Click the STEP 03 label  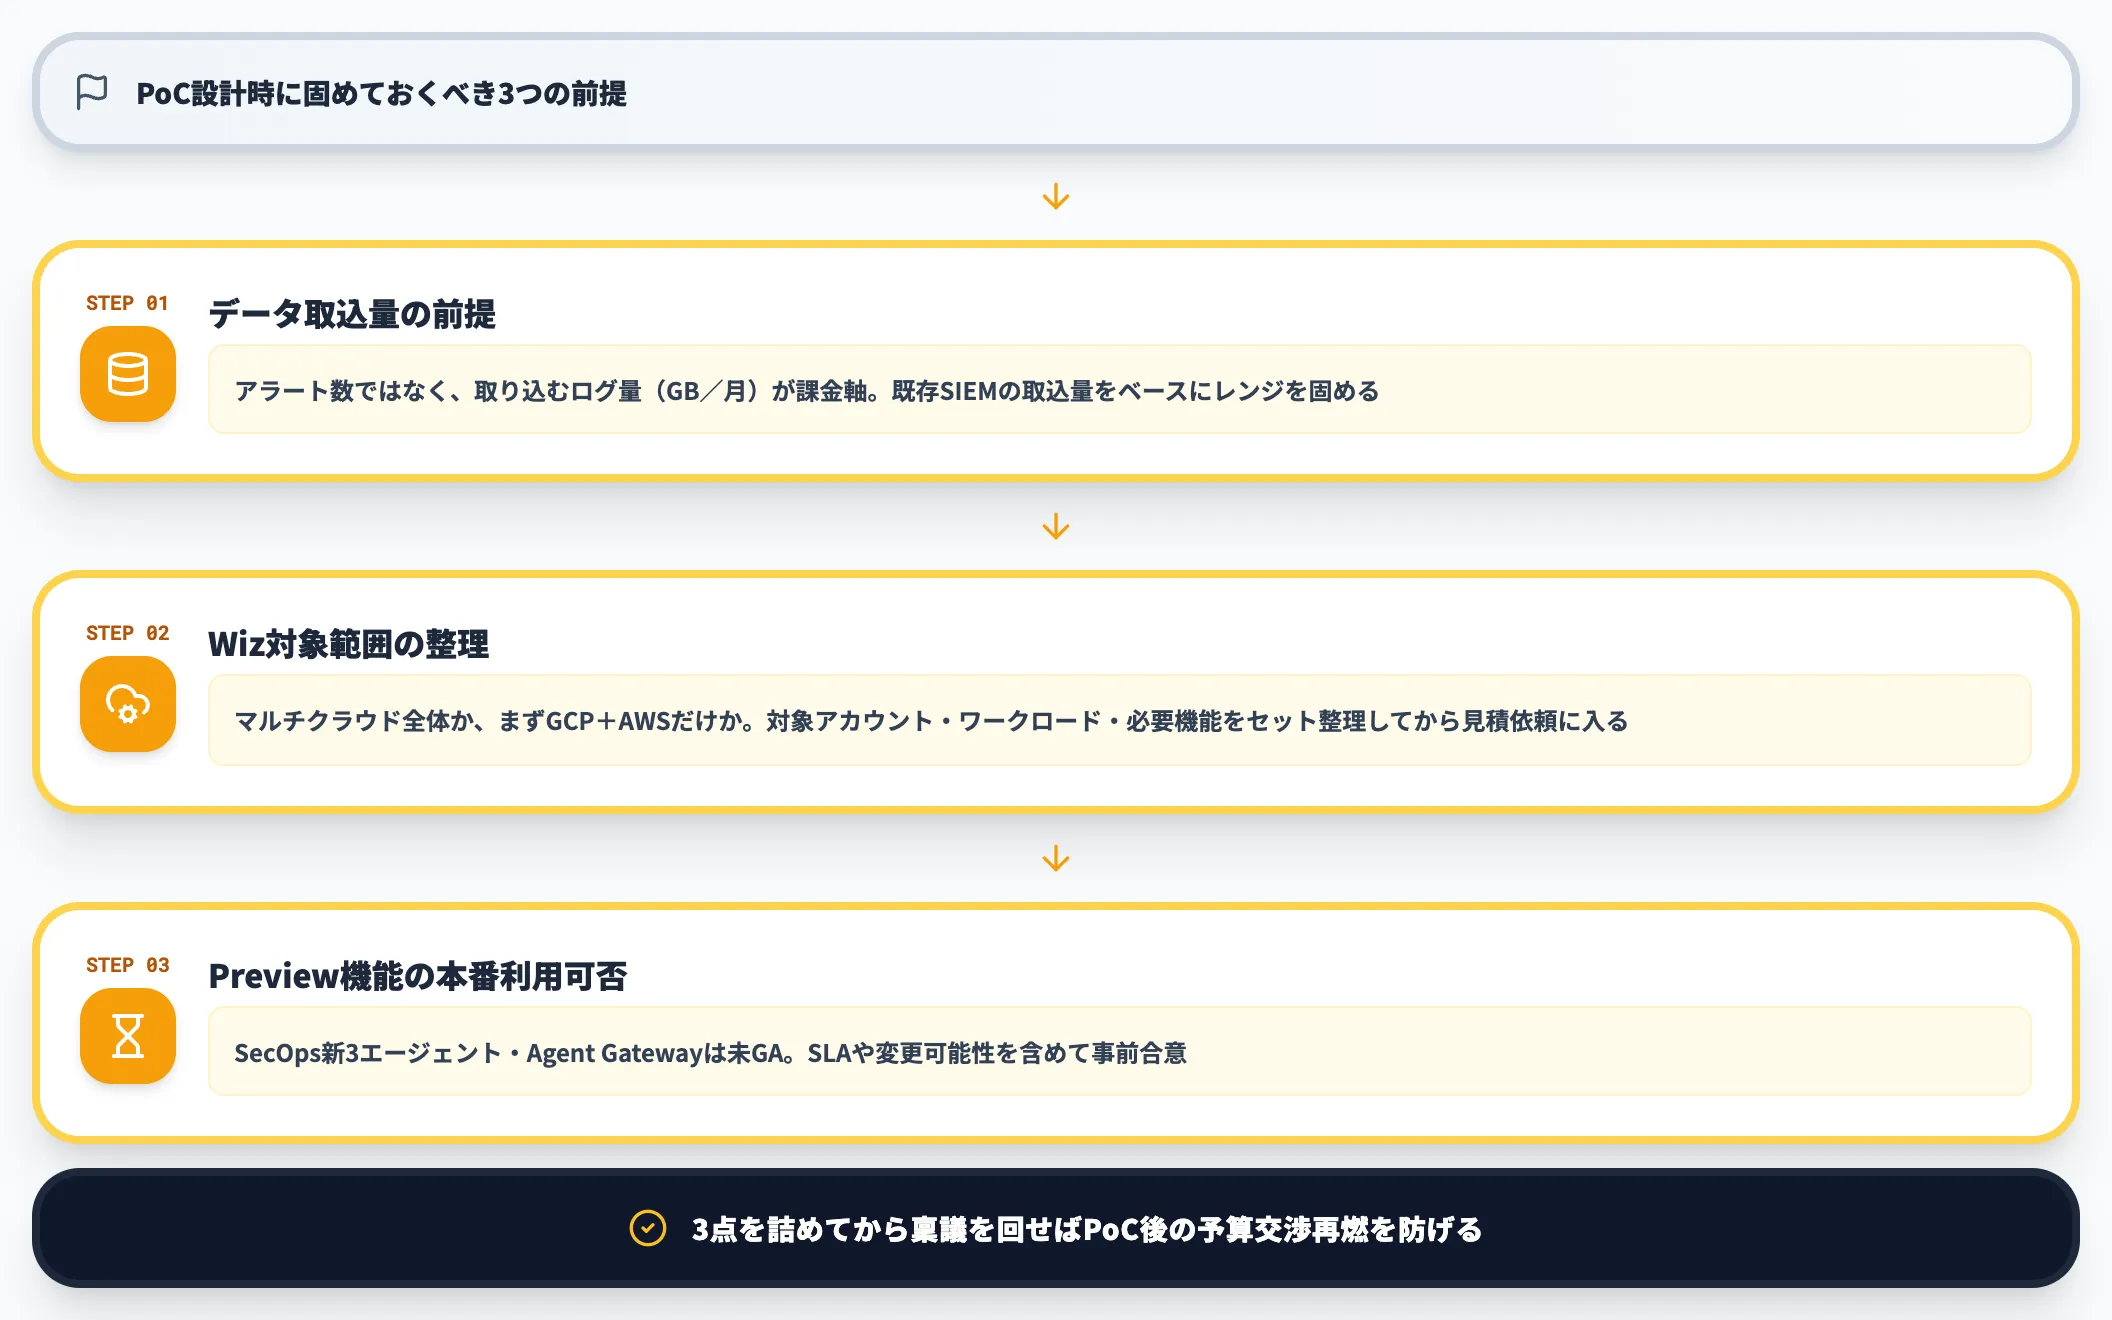tap(127, 965)
